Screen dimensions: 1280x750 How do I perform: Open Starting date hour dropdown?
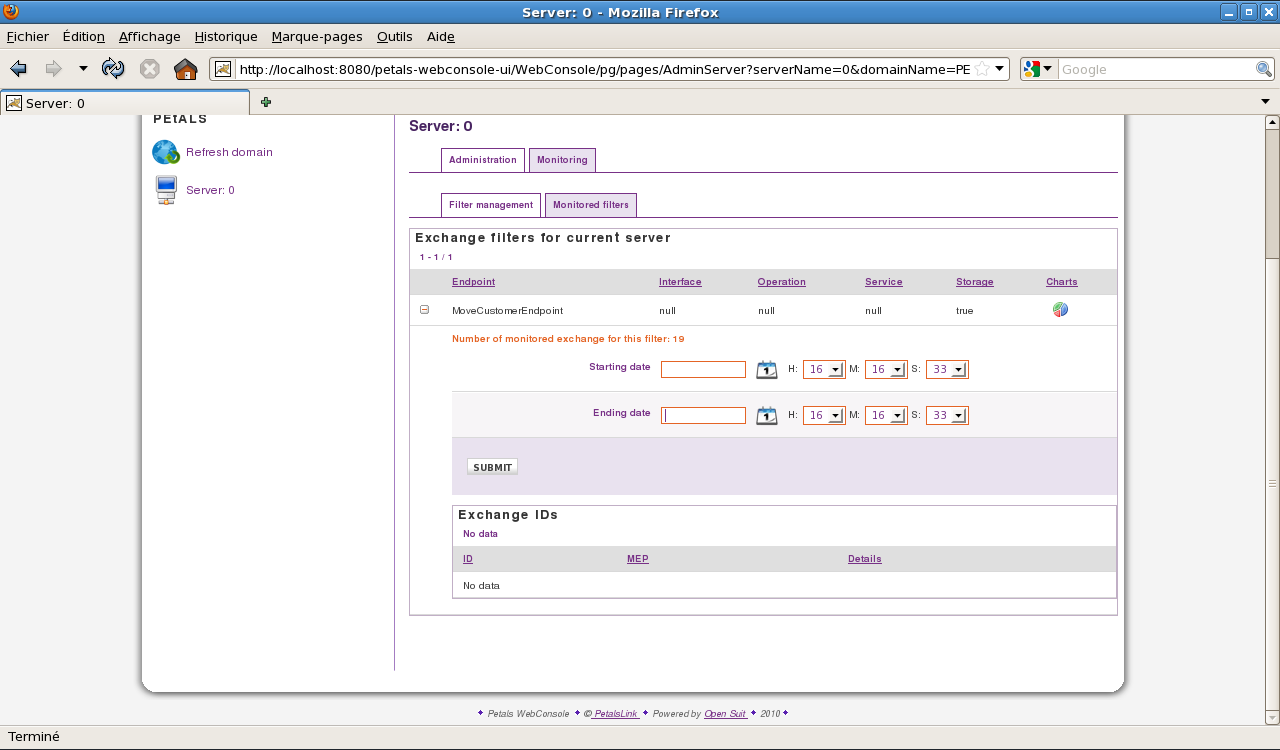coord(824,370)
